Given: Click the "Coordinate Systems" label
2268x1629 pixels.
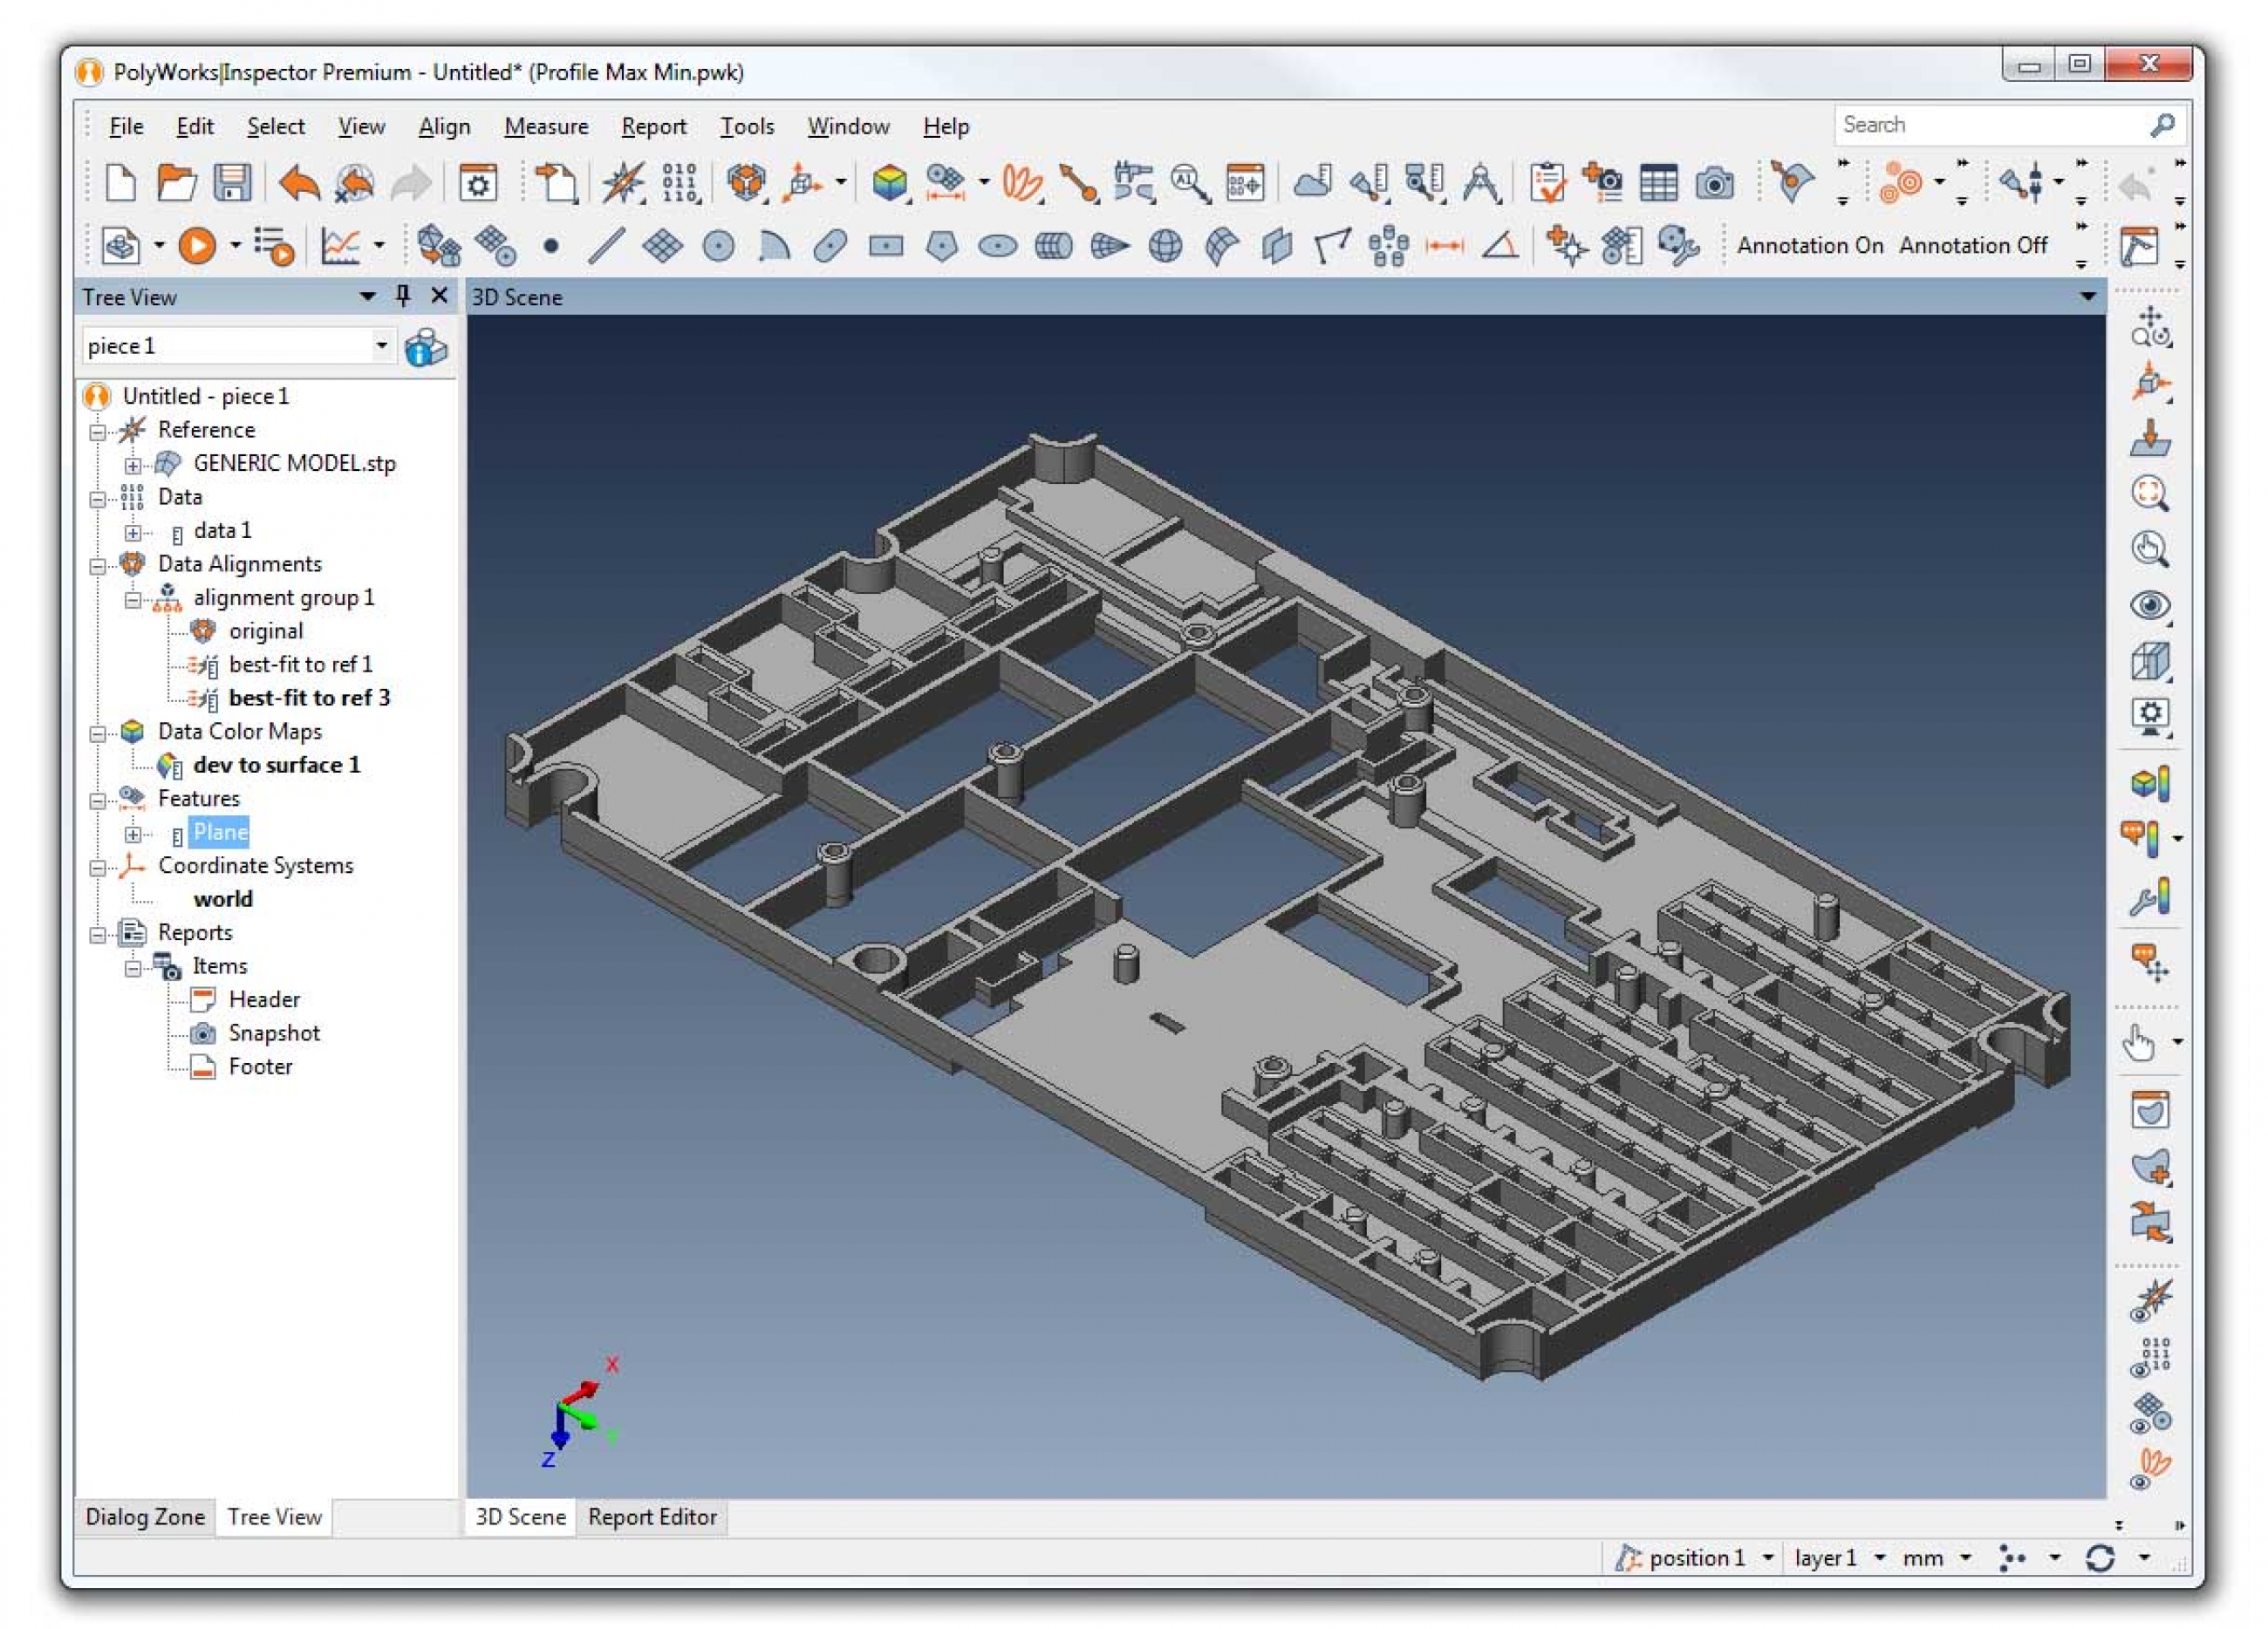Looking at the screenshot, I should [256, 865].
